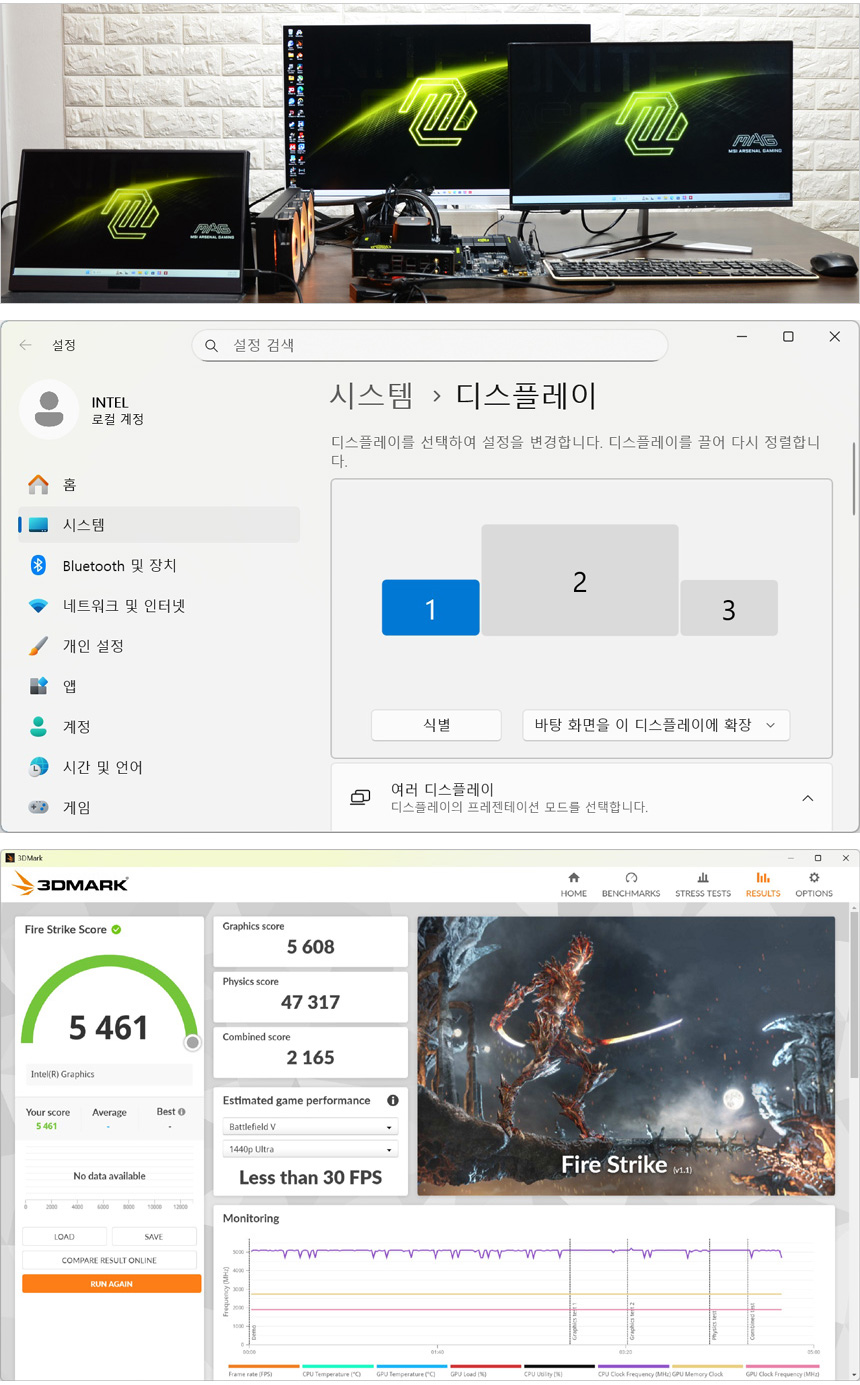Collapse the 여러 디스플레이 section

tap(808, 798)
